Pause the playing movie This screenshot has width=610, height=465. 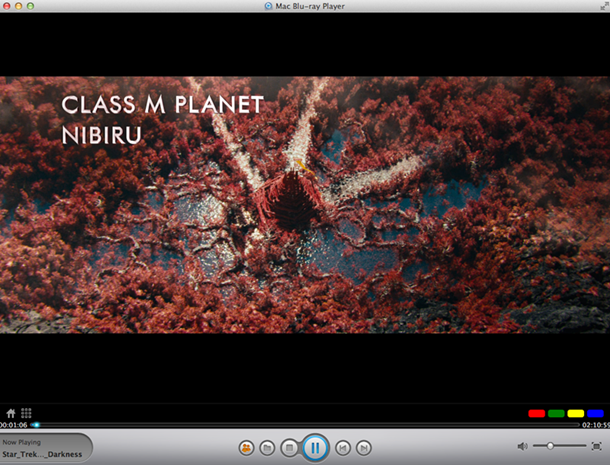click(314, 447)
